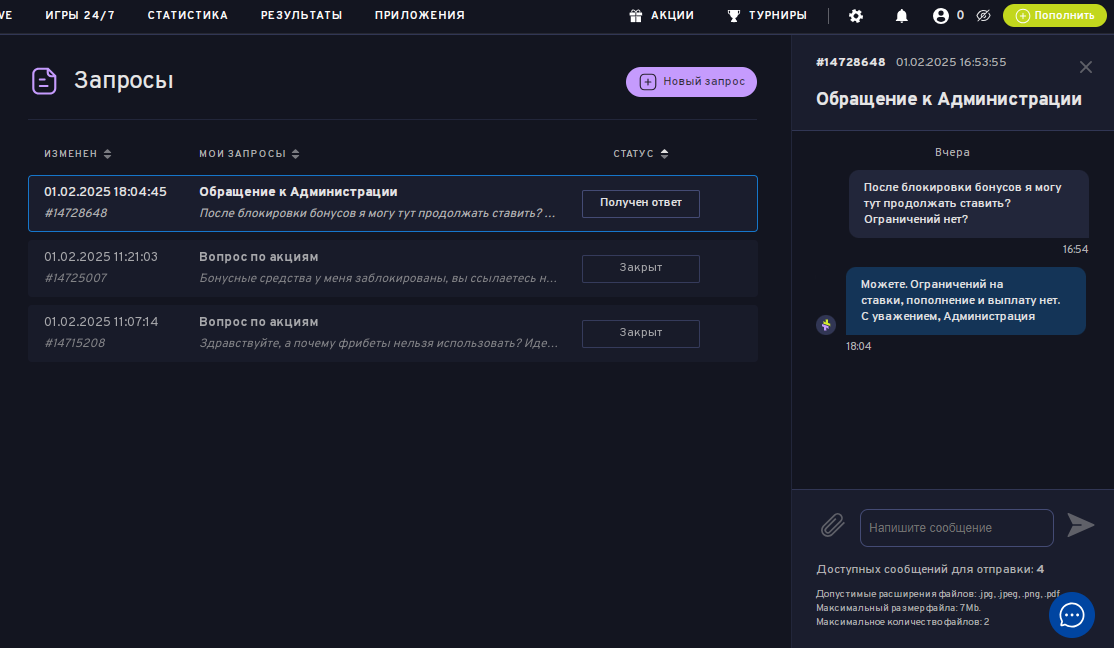Close the request details panel

(x=1086, y=67)
